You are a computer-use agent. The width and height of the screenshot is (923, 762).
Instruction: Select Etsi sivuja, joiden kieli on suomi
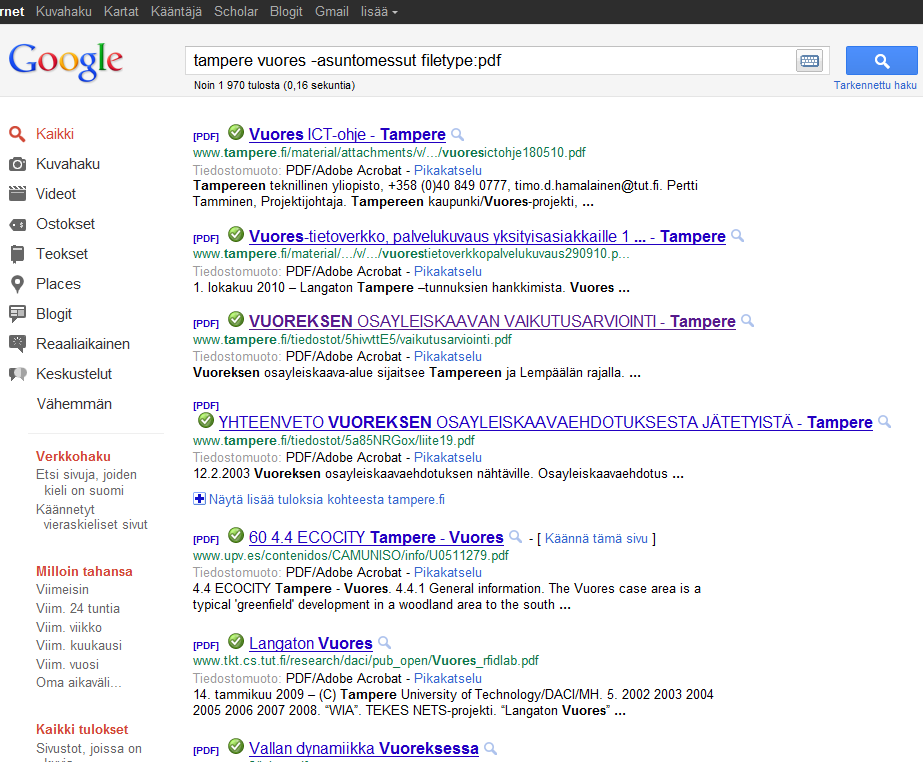(x=86, y=482)
